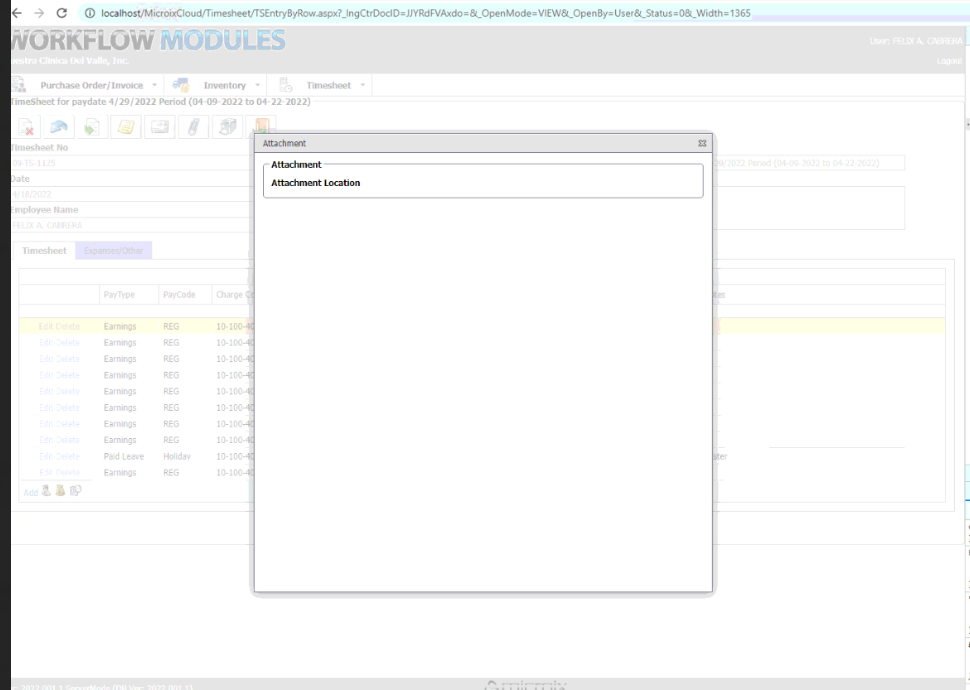
Task: Click the printer toolbar icon
Action: (x=227, y=127)
